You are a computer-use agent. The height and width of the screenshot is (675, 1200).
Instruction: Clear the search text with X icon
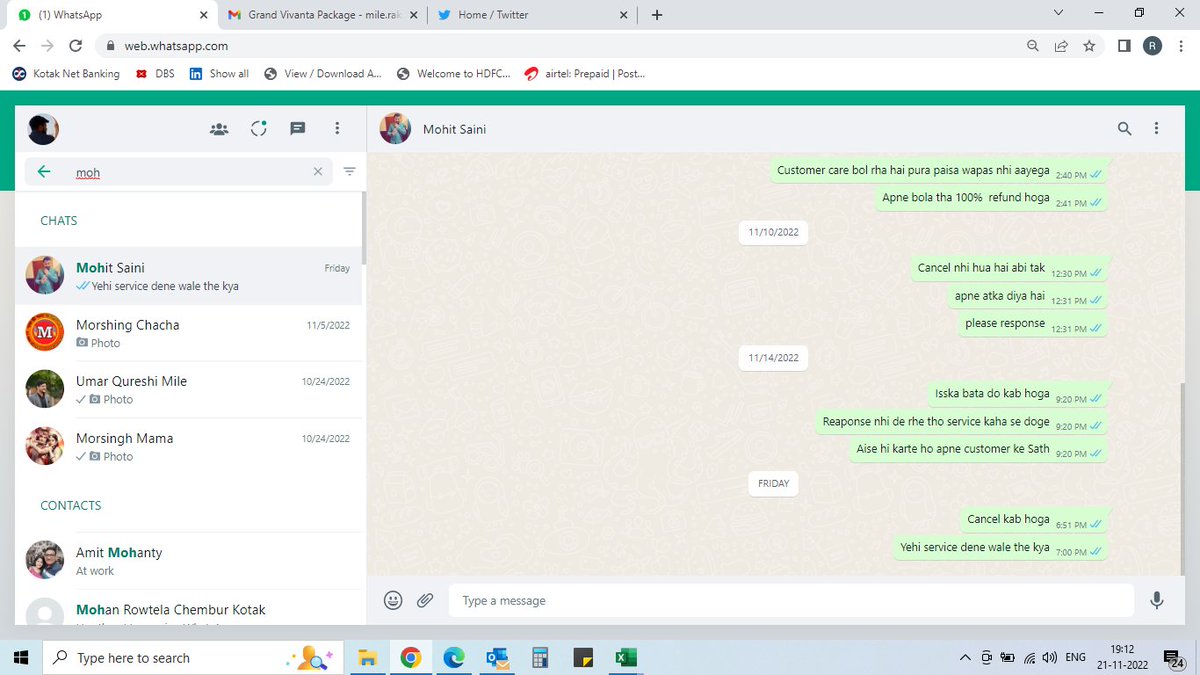[318, 172]
